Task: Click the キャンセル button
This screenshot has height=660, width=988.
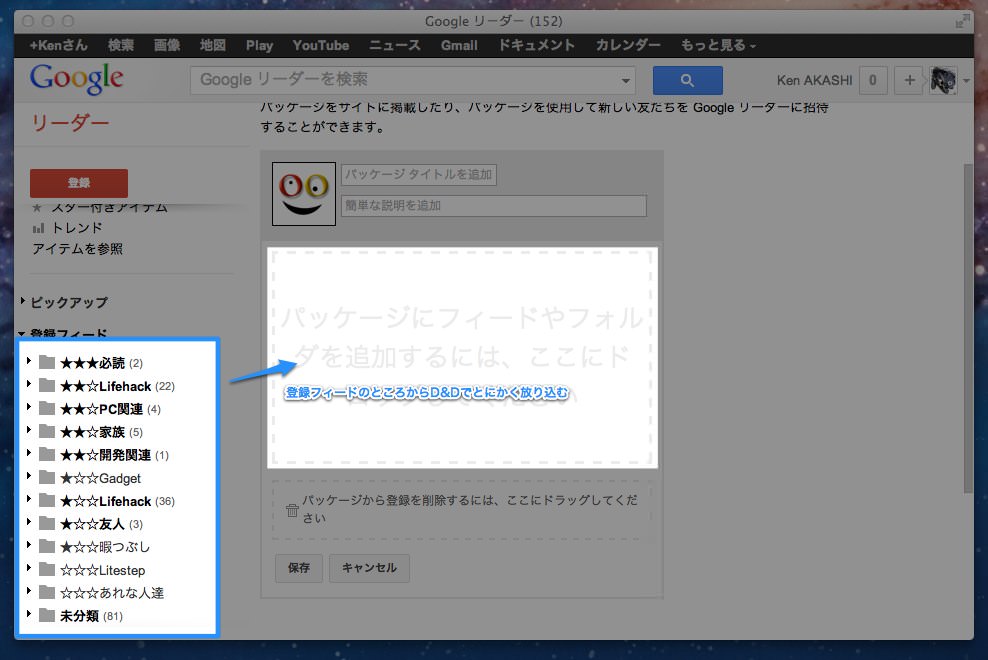Action: tap(369, 568)
